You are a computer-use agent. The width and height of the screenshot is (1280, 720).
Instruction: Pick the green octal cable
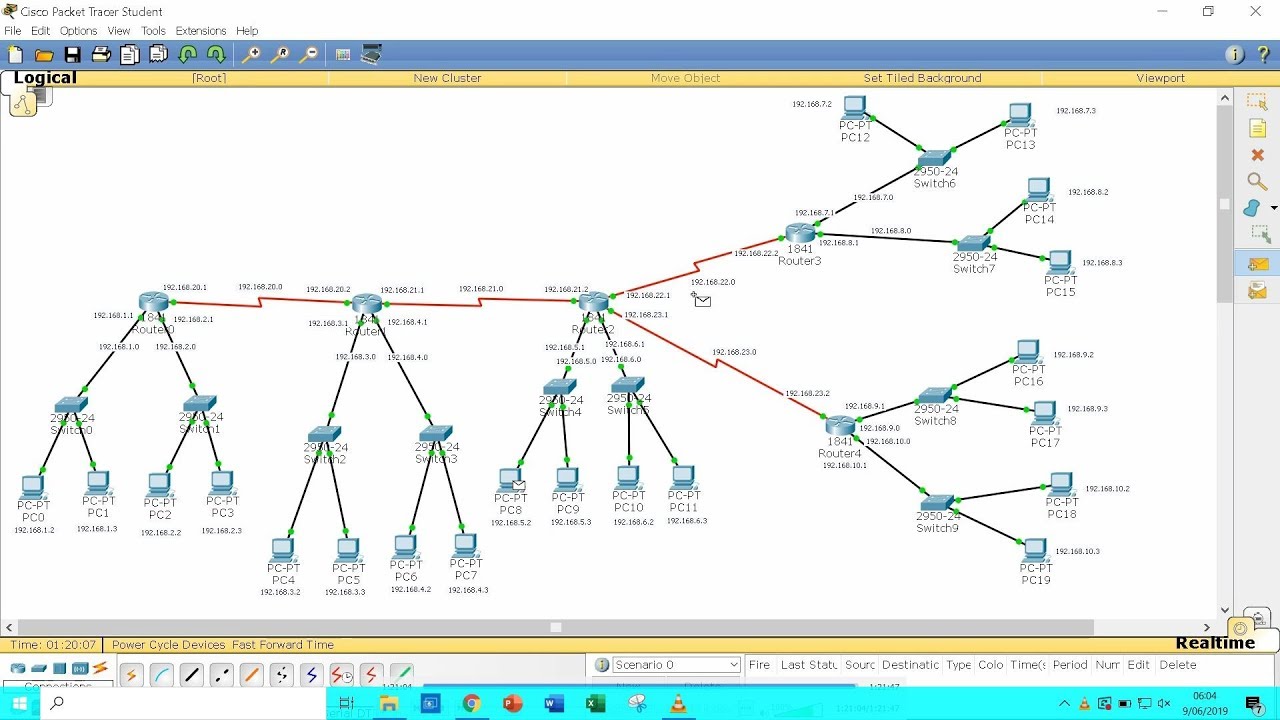point(401,675)
